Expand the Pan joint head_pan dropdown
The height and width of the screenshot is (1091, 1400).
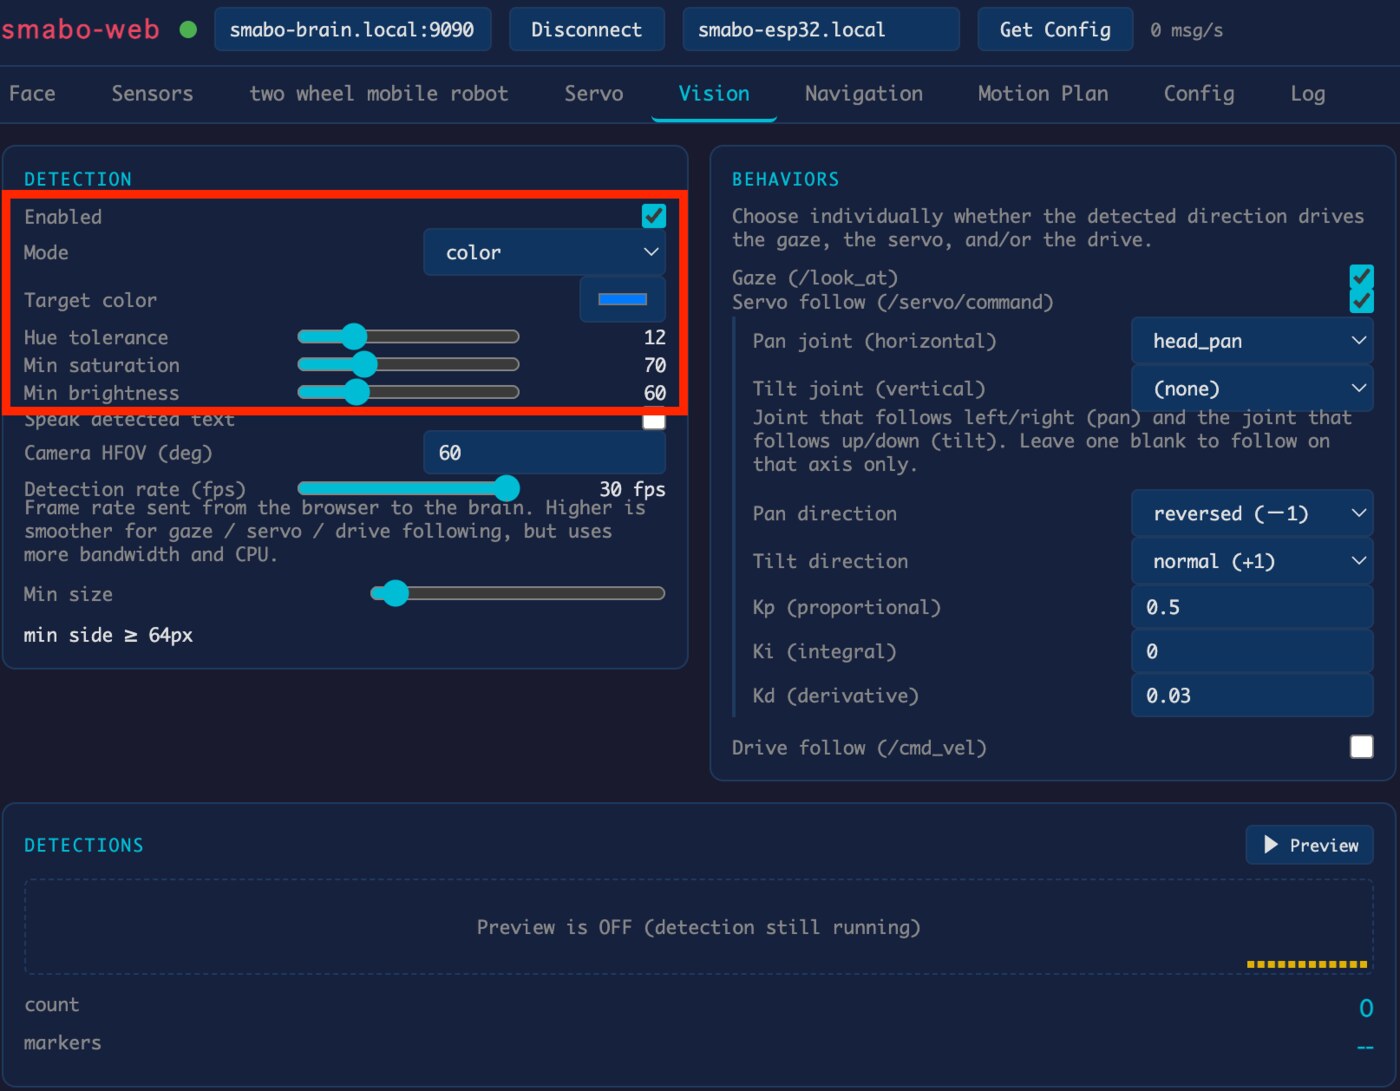click(x=1252, y=341)
